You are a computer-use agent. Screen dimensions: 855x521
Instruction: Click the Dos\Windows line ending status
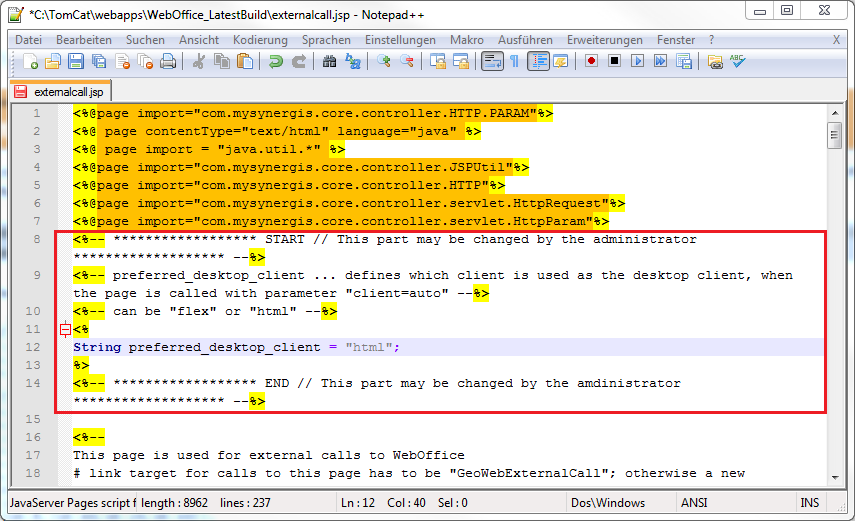pos(607,502)
